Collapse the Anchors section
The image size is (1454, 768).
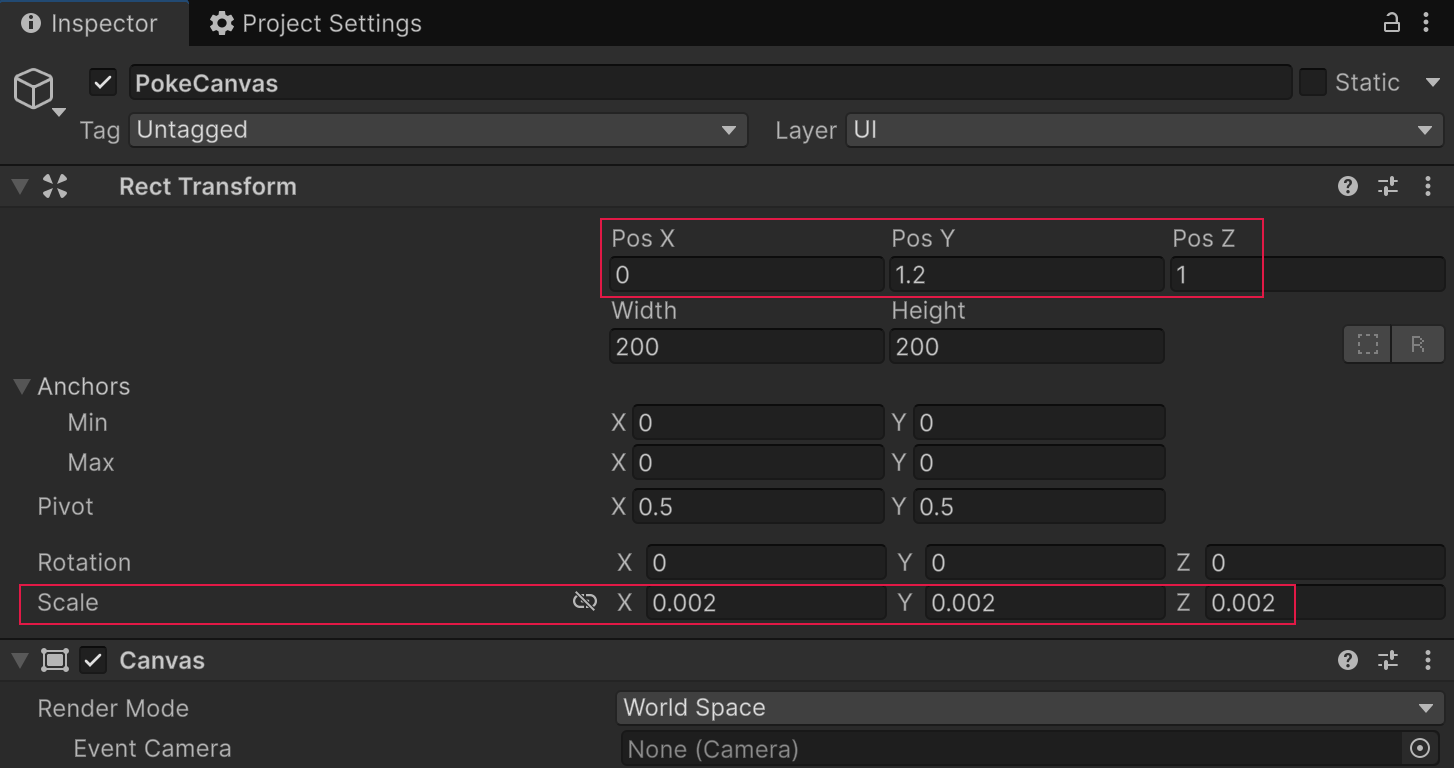point(21,386)
